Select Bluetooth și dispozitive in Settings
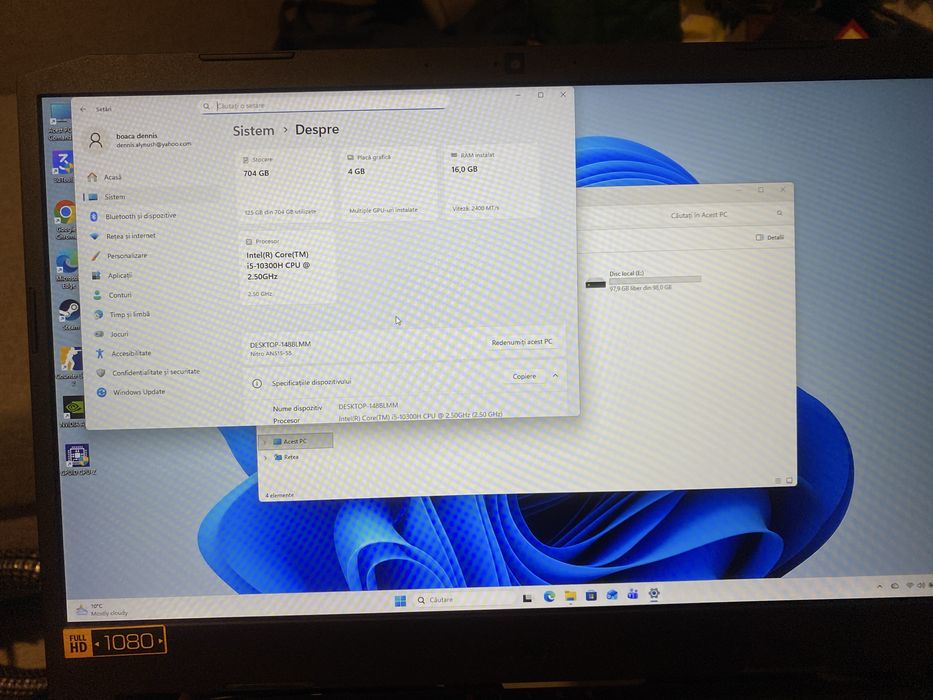Screen dimensions: 933x700 pyautogui.click(x=140, y=216)
